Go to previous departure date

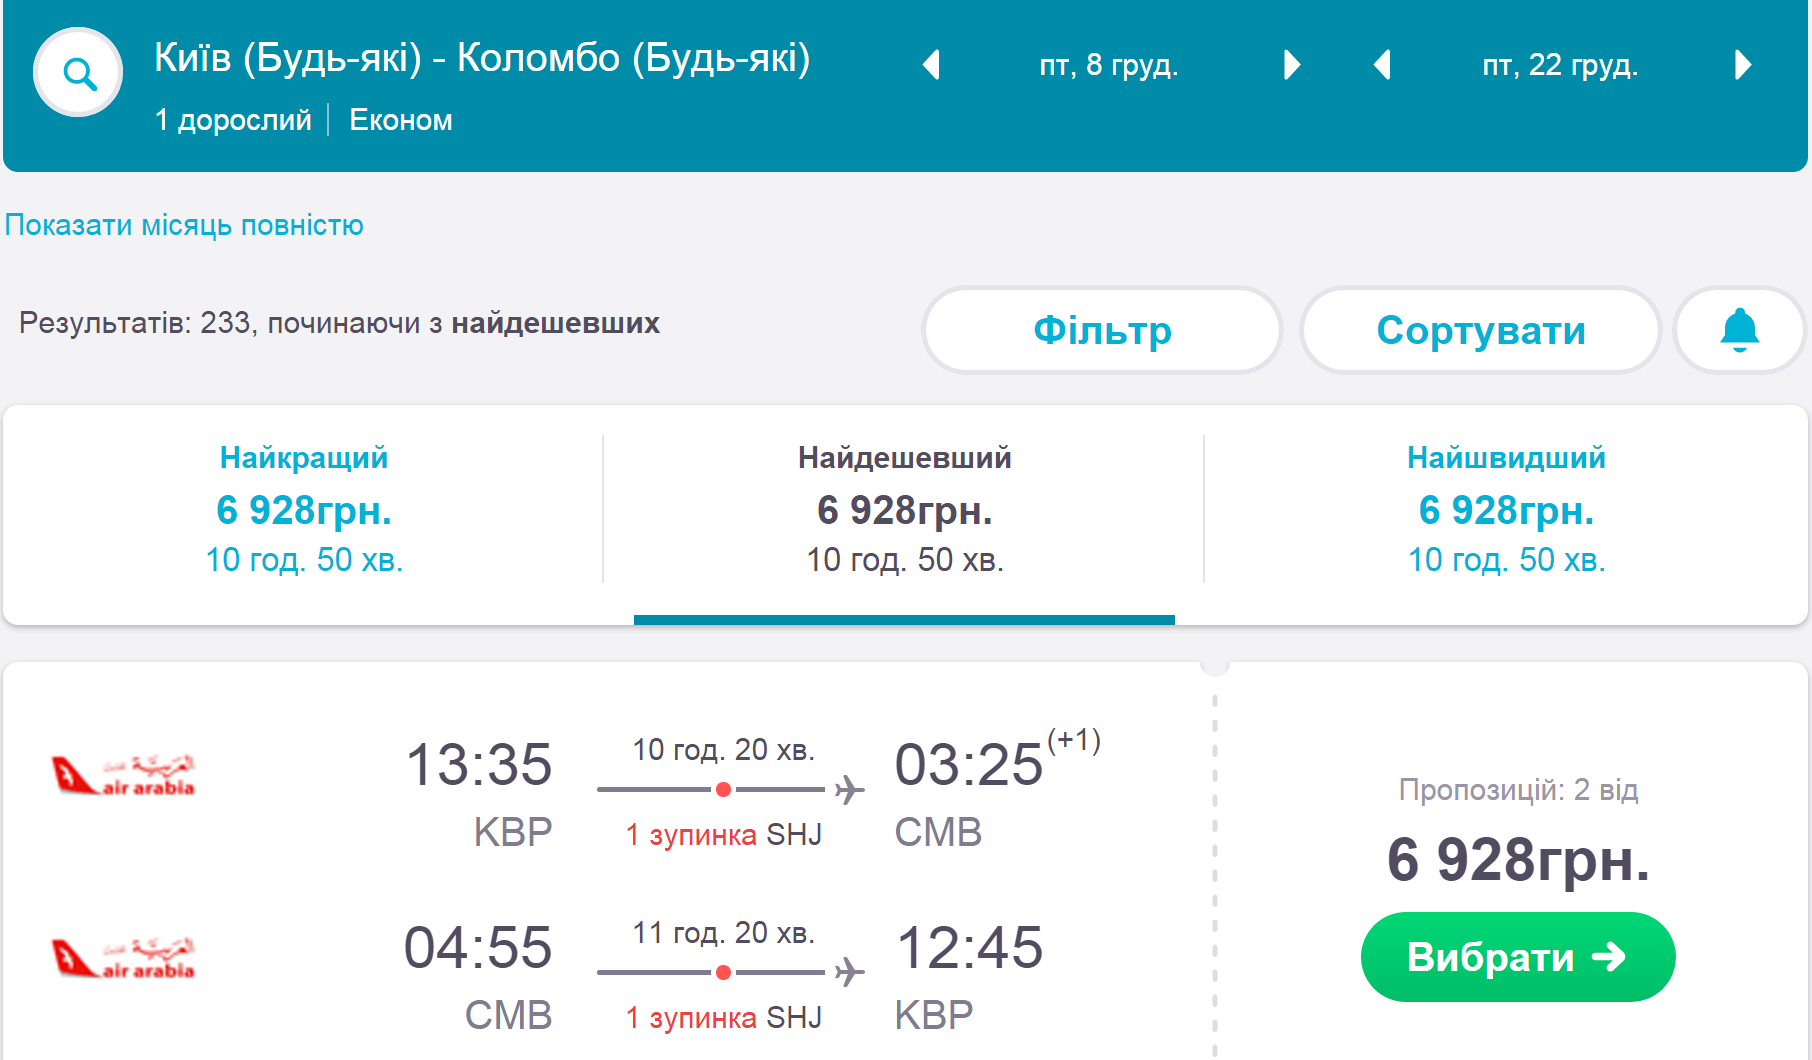pyautogui.click(x=932, y=65)
